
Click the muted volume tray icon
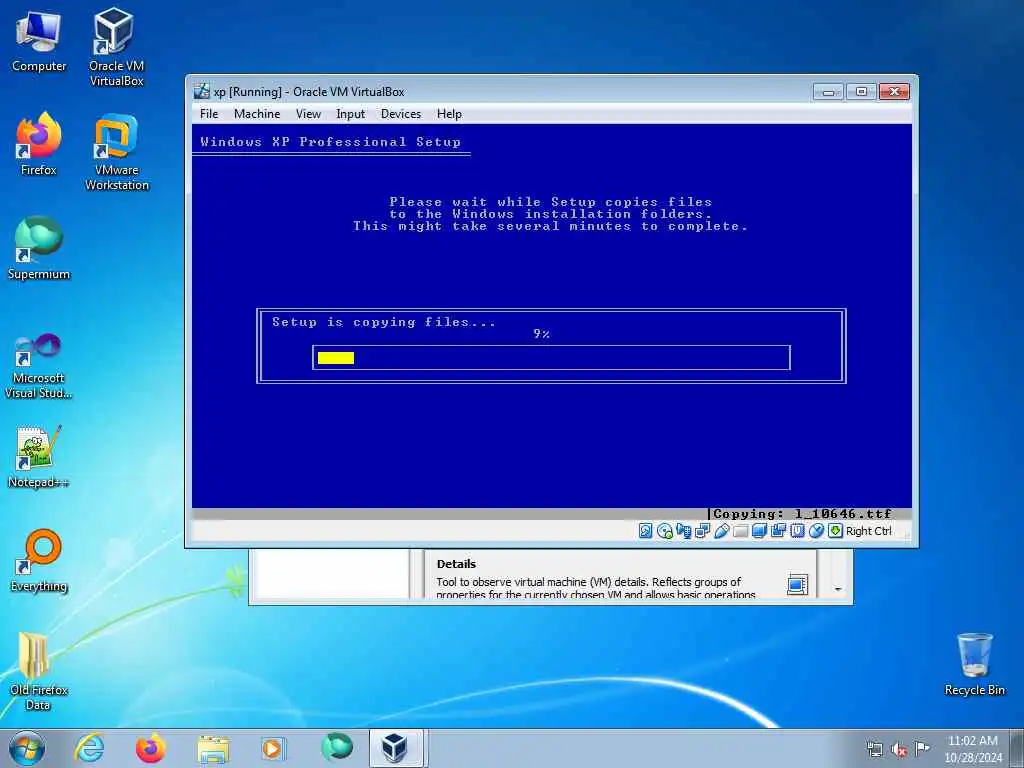(899, 749)
